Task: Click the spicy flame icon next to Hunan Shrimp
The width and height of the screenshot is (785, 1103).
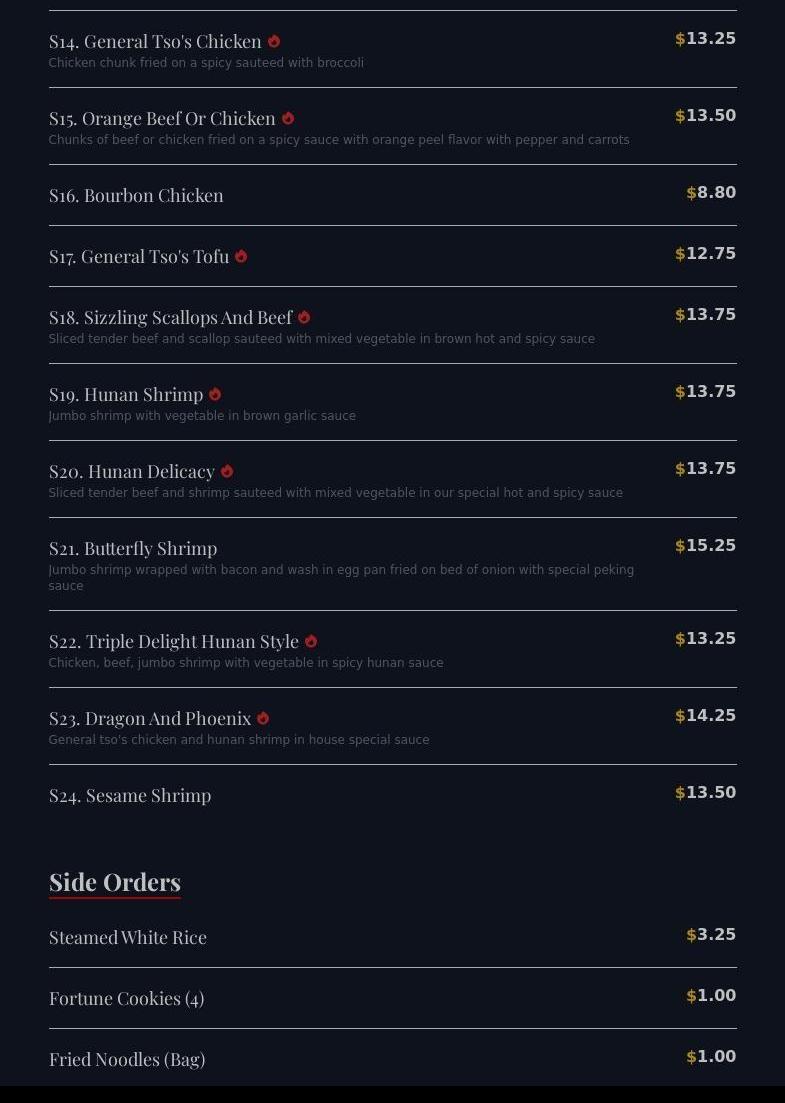Action: [x=215, y=395]
